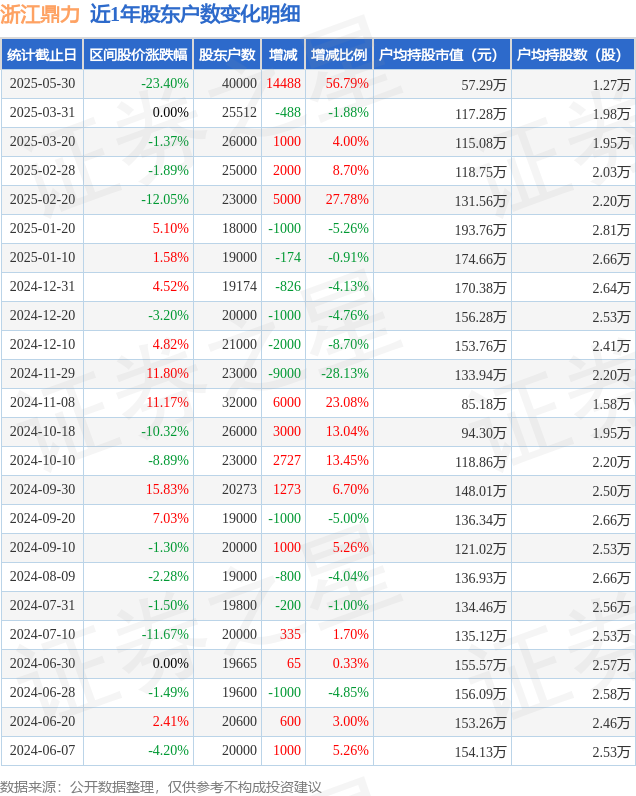The height and width of the screenshot is (796, 636).
Task: Select the 2024-06-07 date cell
Action: click(x=42, y=750)
